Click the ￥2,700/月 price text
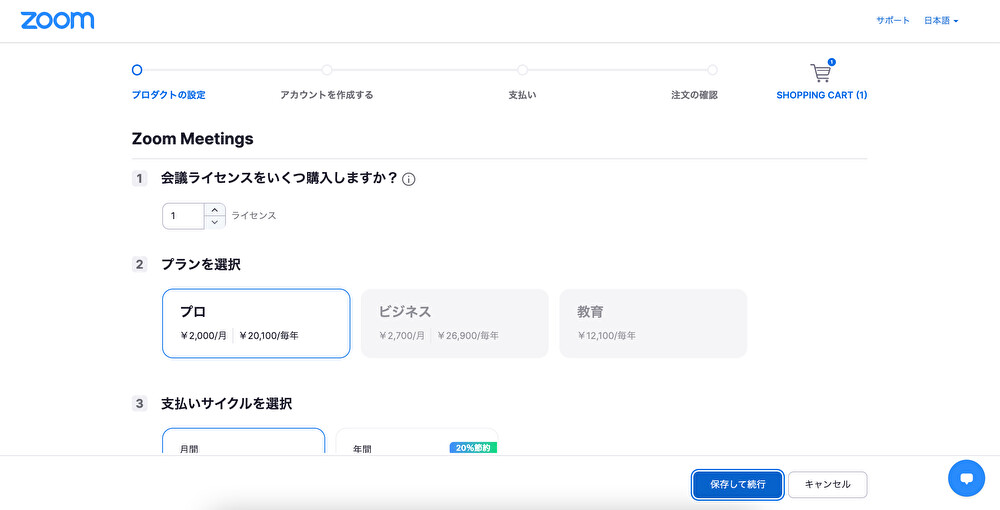Screen dimensions: 1000x510 [x=402, y=335]
